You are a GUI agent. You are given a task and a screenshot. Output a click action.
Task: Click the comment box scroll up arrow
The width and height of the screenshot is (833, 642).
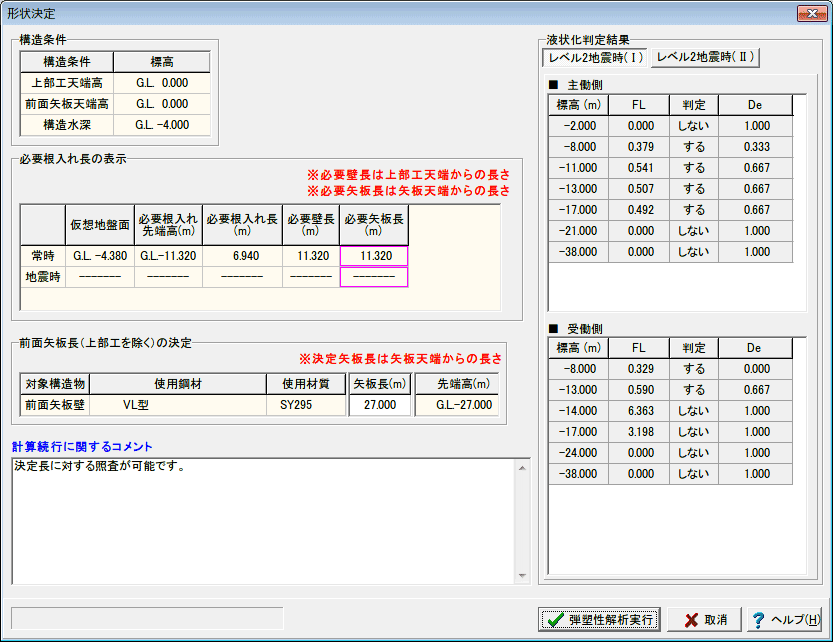[522, 468]
